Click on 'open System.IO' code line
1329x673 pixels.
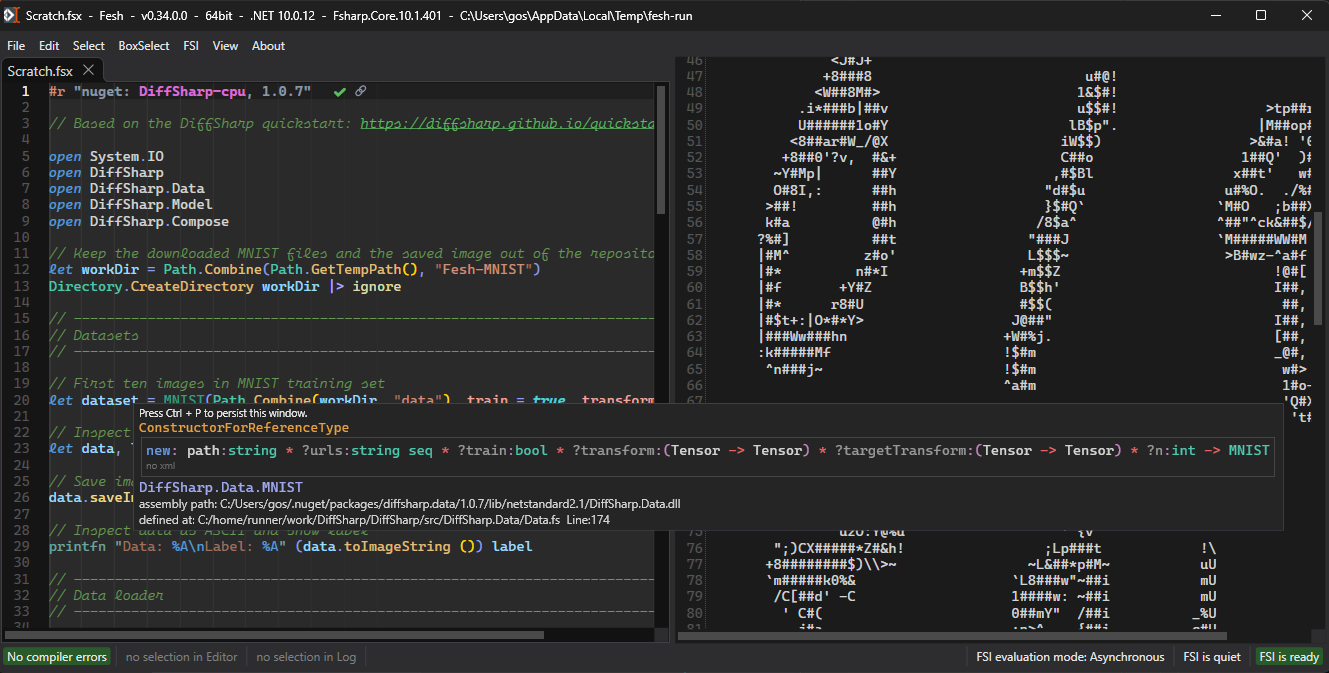point(106,157)
